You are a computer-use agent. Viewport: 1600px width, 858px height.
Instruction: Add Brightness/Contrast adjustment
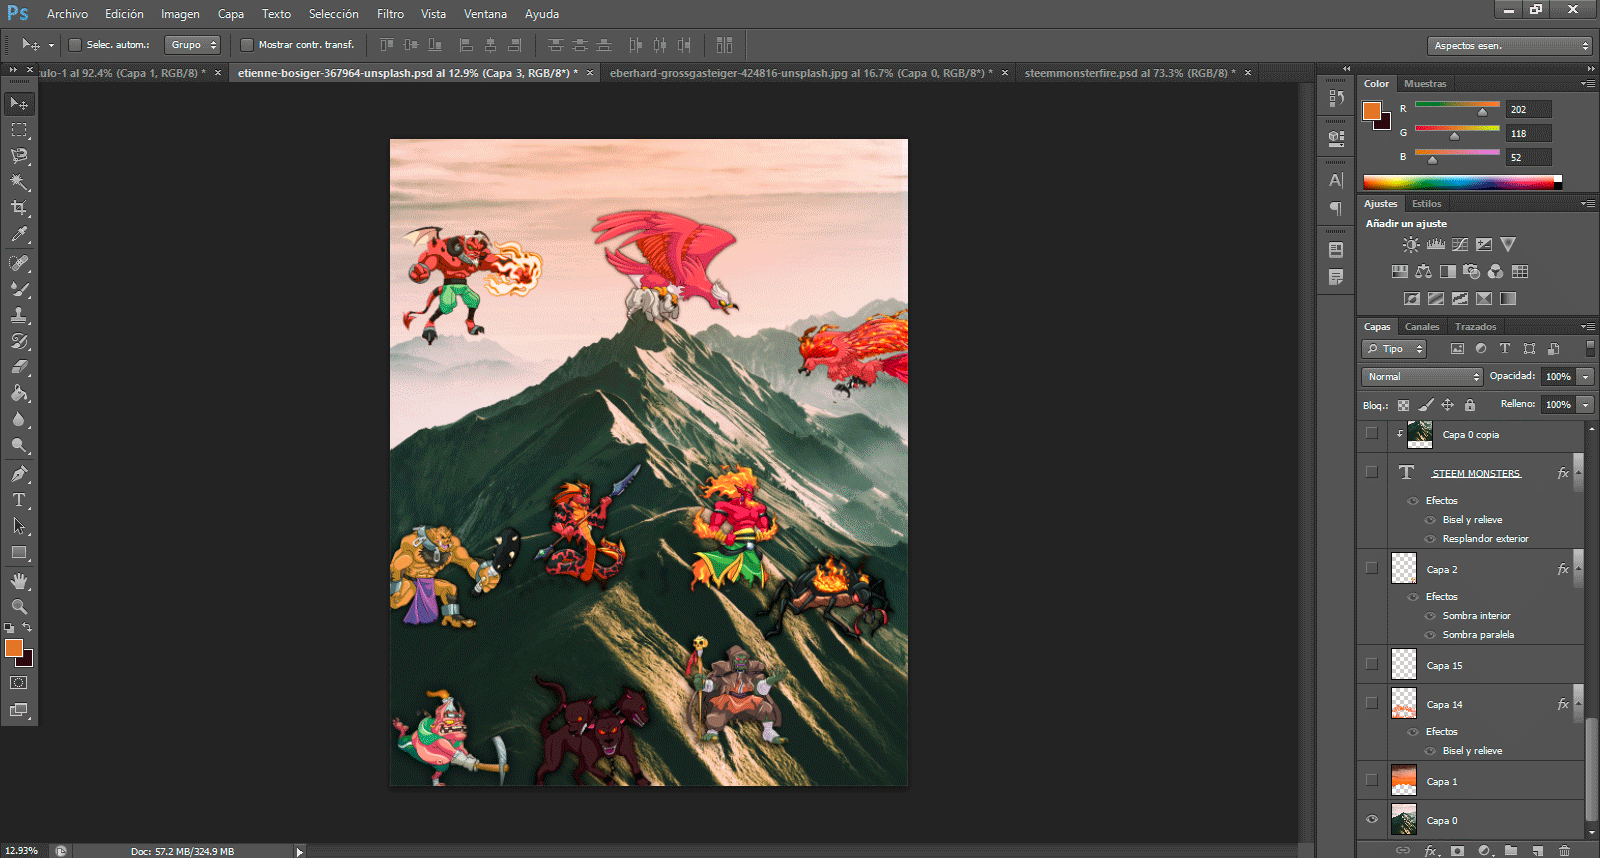click(x=1411, y=244)
